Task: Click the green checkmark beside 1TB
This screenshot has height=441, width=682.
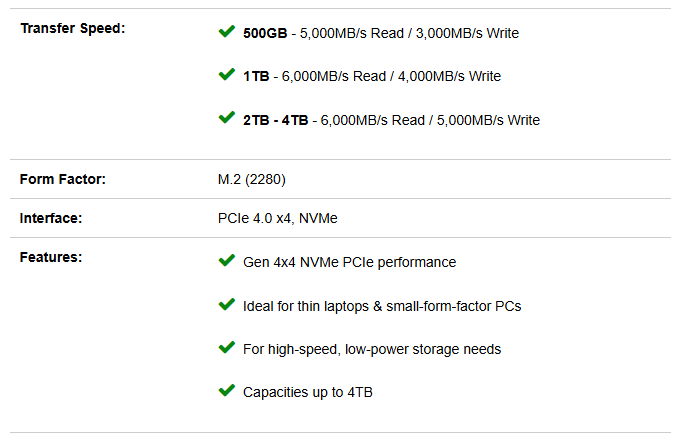Action: click(x=227, y=74)
